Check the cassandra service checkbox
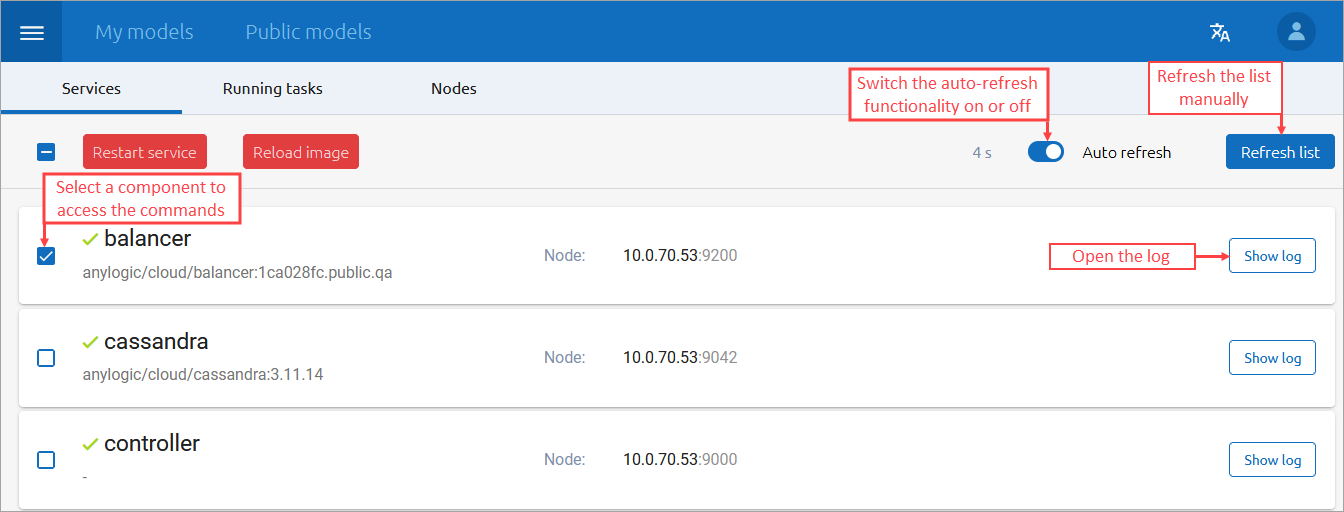The width and height of the screenshot is (1344, 512). coord(46,358)
